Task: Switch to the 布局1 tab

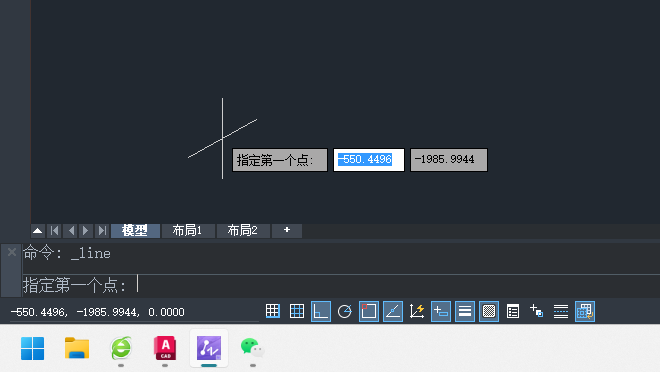Action: (x=188, y=231)
